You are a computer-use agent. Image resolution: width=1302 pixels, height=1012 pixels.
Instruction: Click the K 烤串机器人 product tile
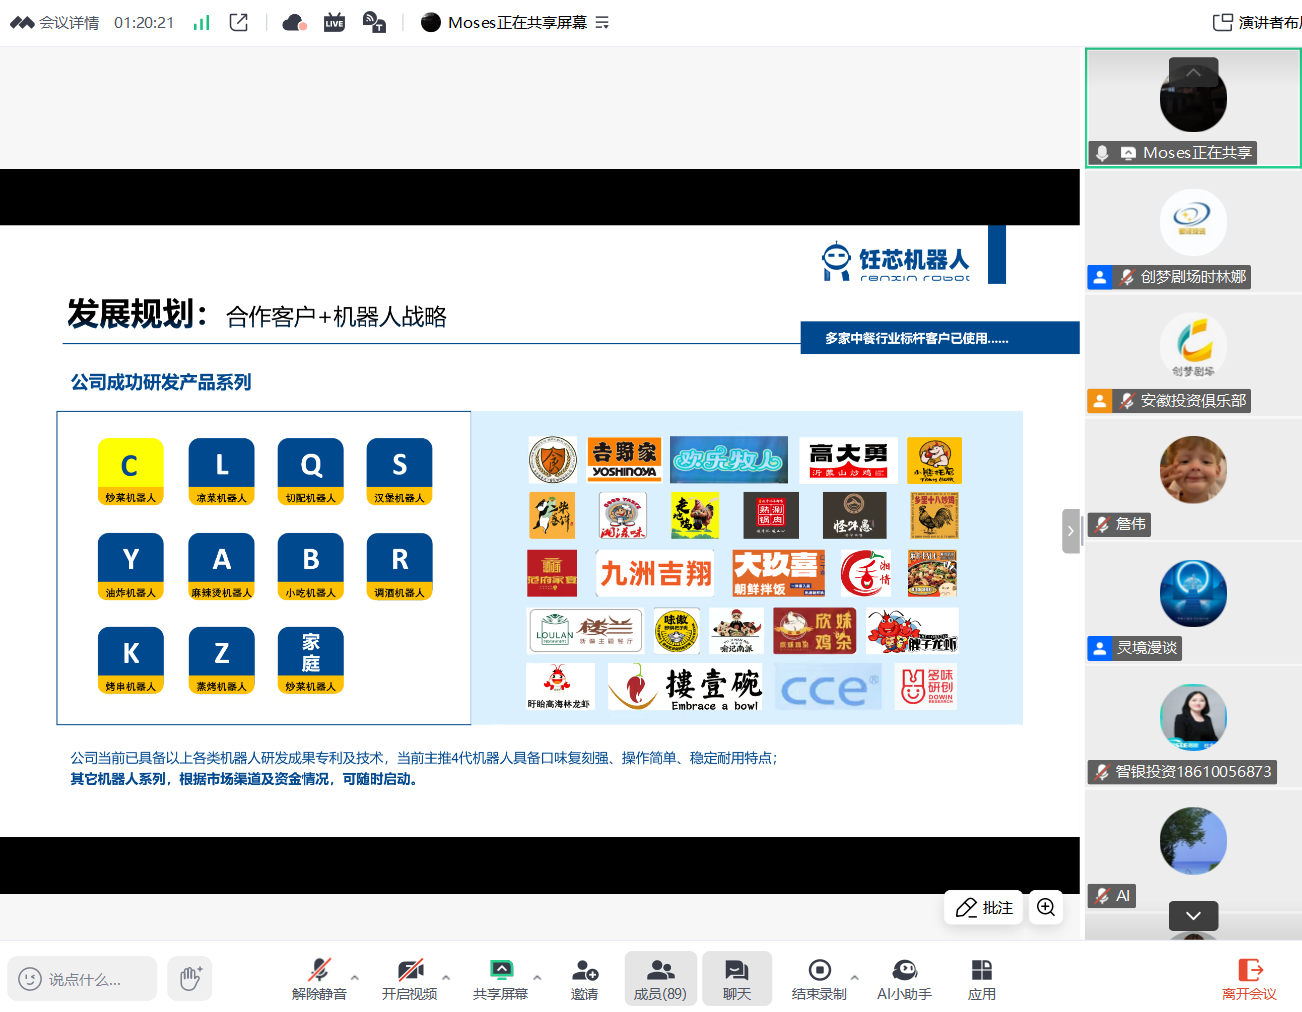[131, 660]
